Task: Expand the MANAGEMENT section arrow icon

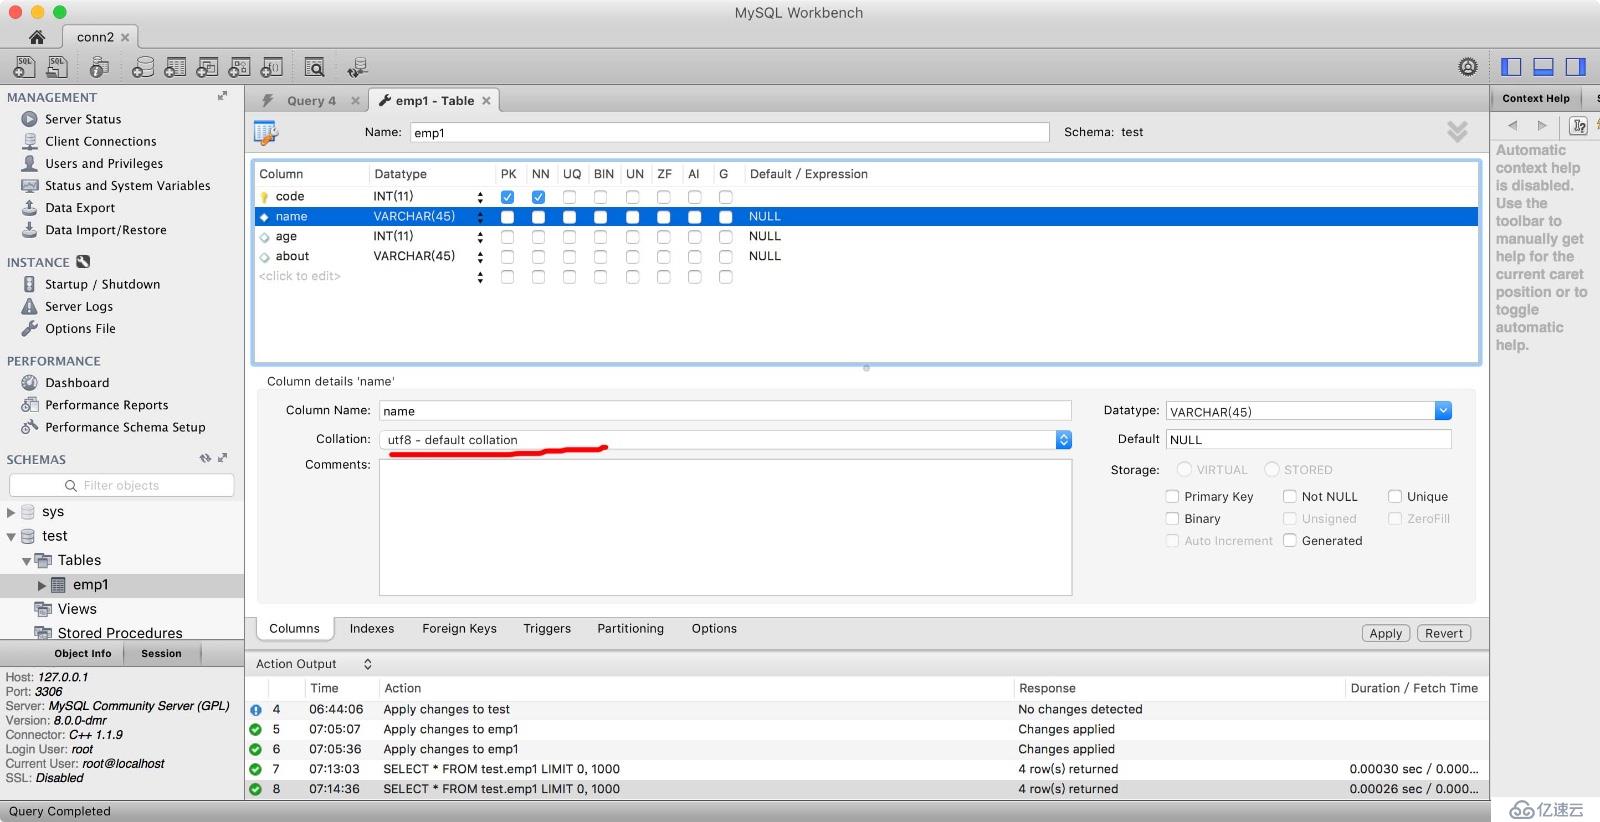Action: click(x=222, y=96)
